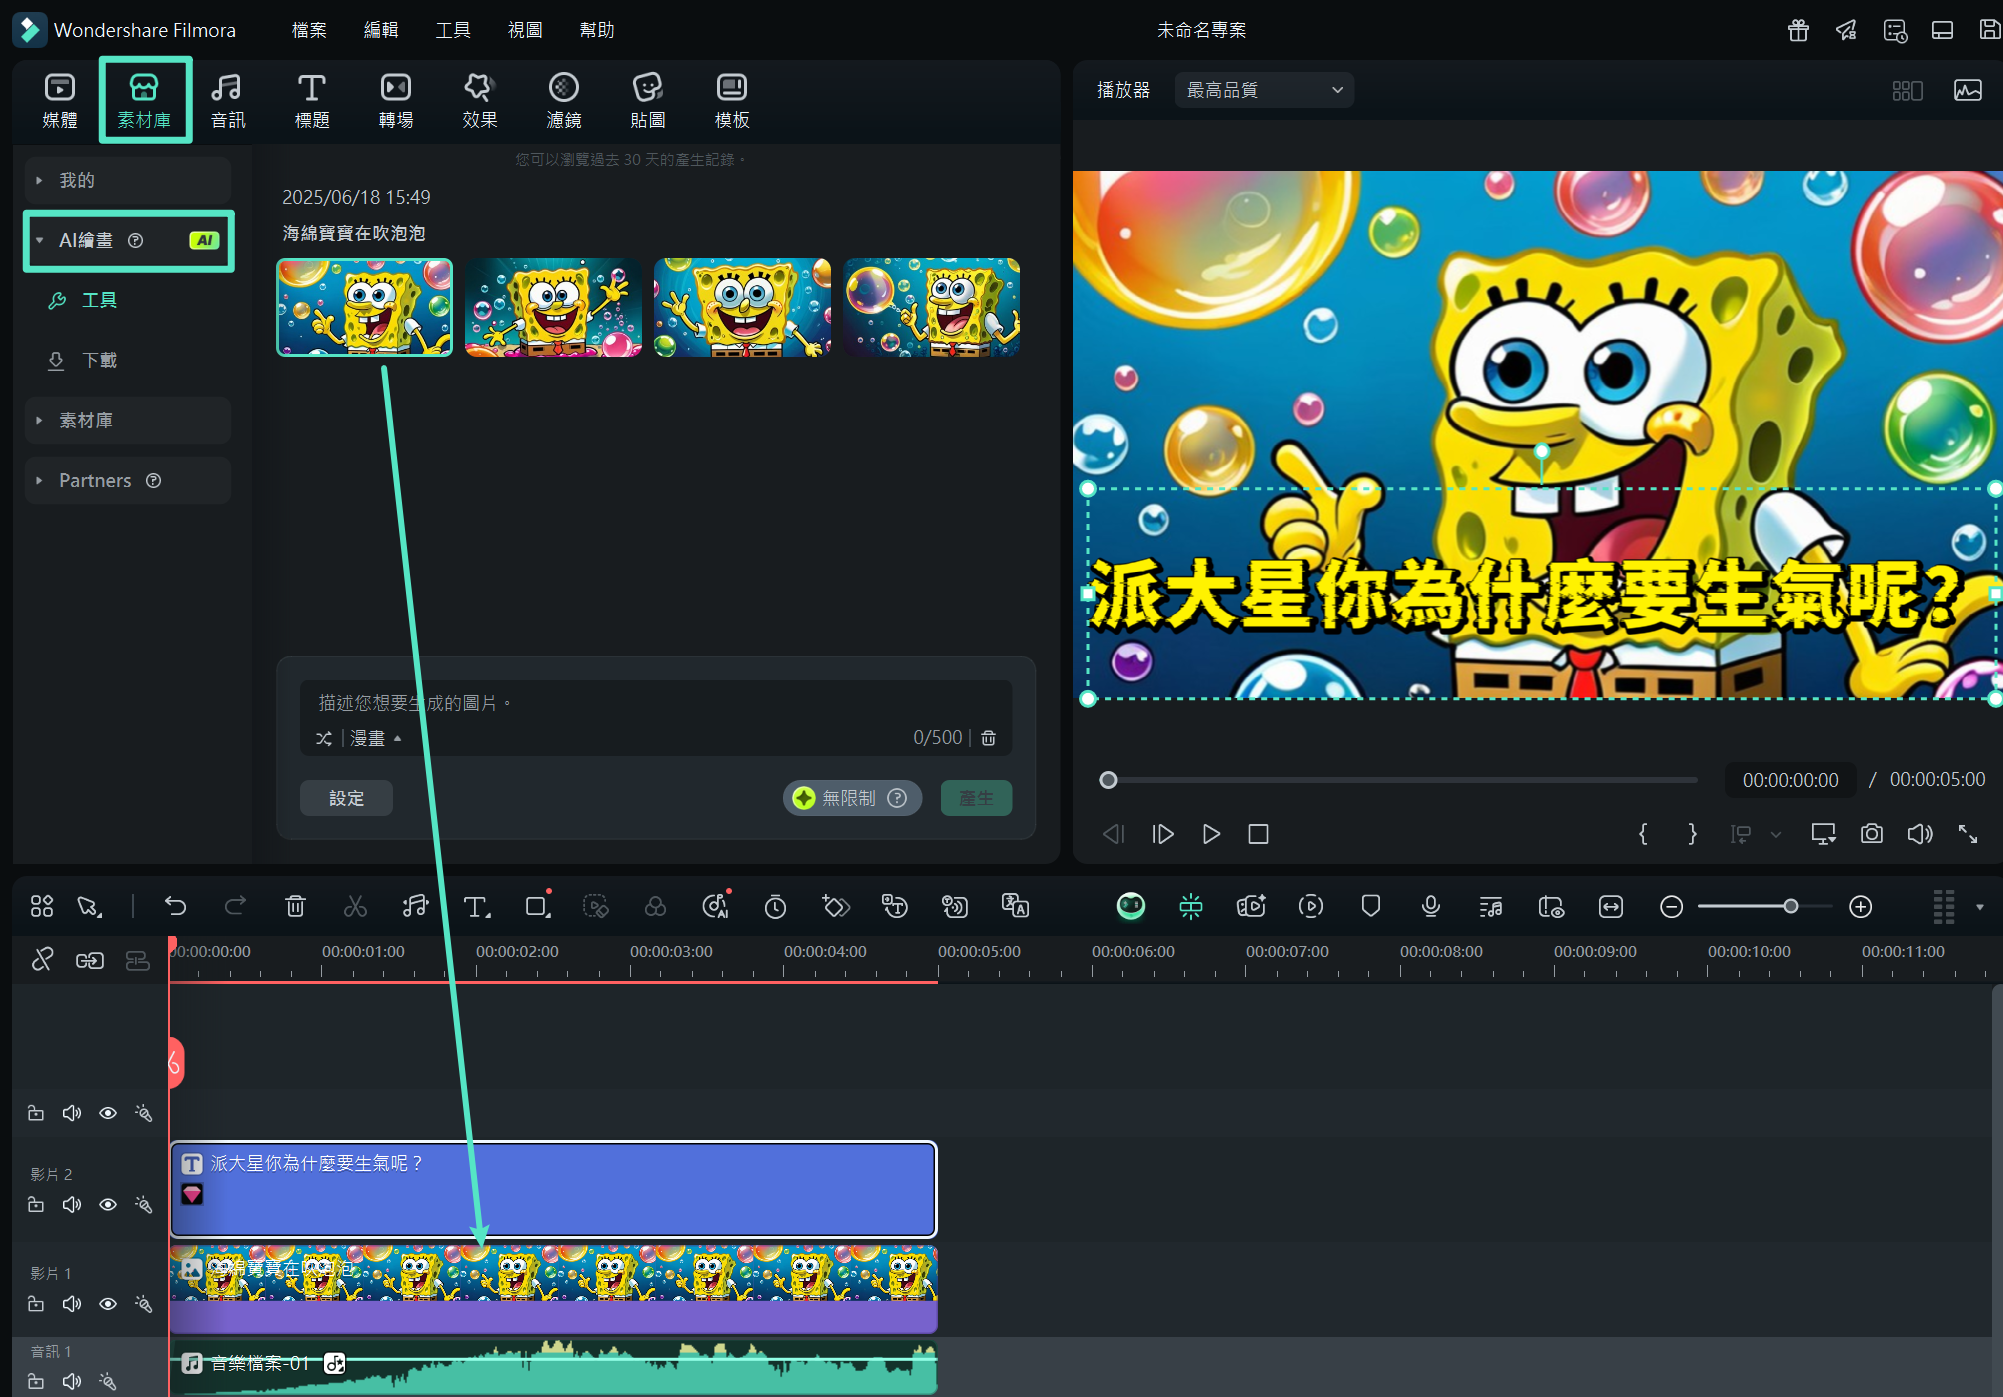The height and width of the screenshot is (1397, 2003).
Task: Click the speed timer icon
Action: click(775, 906)
